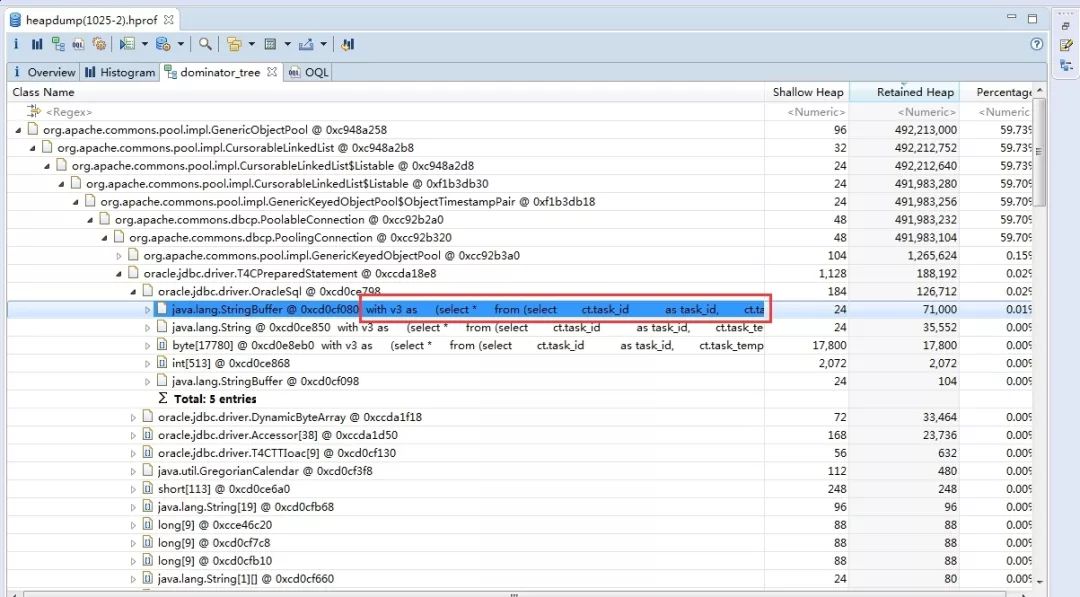Open navigation history icon in side bar
1080x597 pixels.
1066,65
